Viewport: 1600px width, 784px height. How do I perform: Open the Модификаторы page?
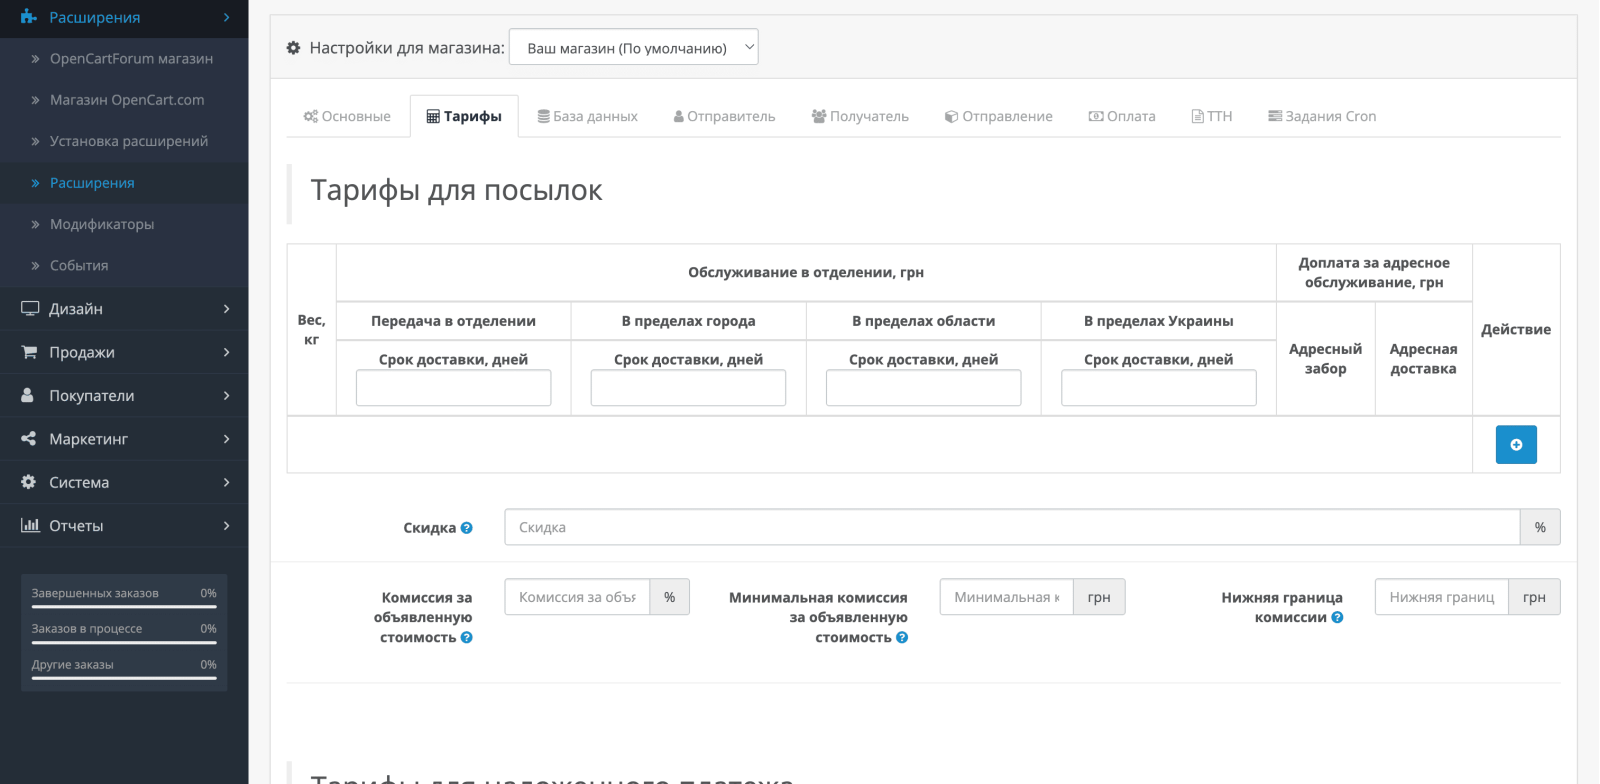[x=124, y=224]
